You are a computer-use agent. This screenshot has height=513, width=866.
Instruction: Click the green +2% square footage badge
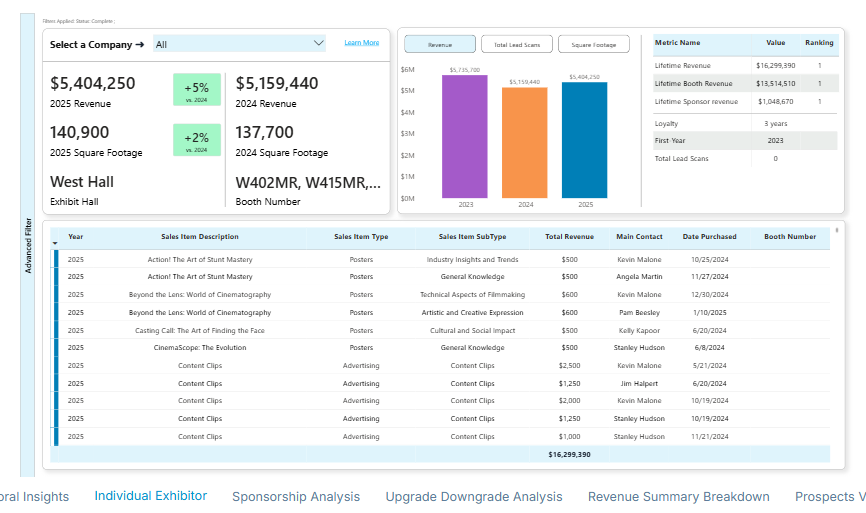[x=195, y=140]
